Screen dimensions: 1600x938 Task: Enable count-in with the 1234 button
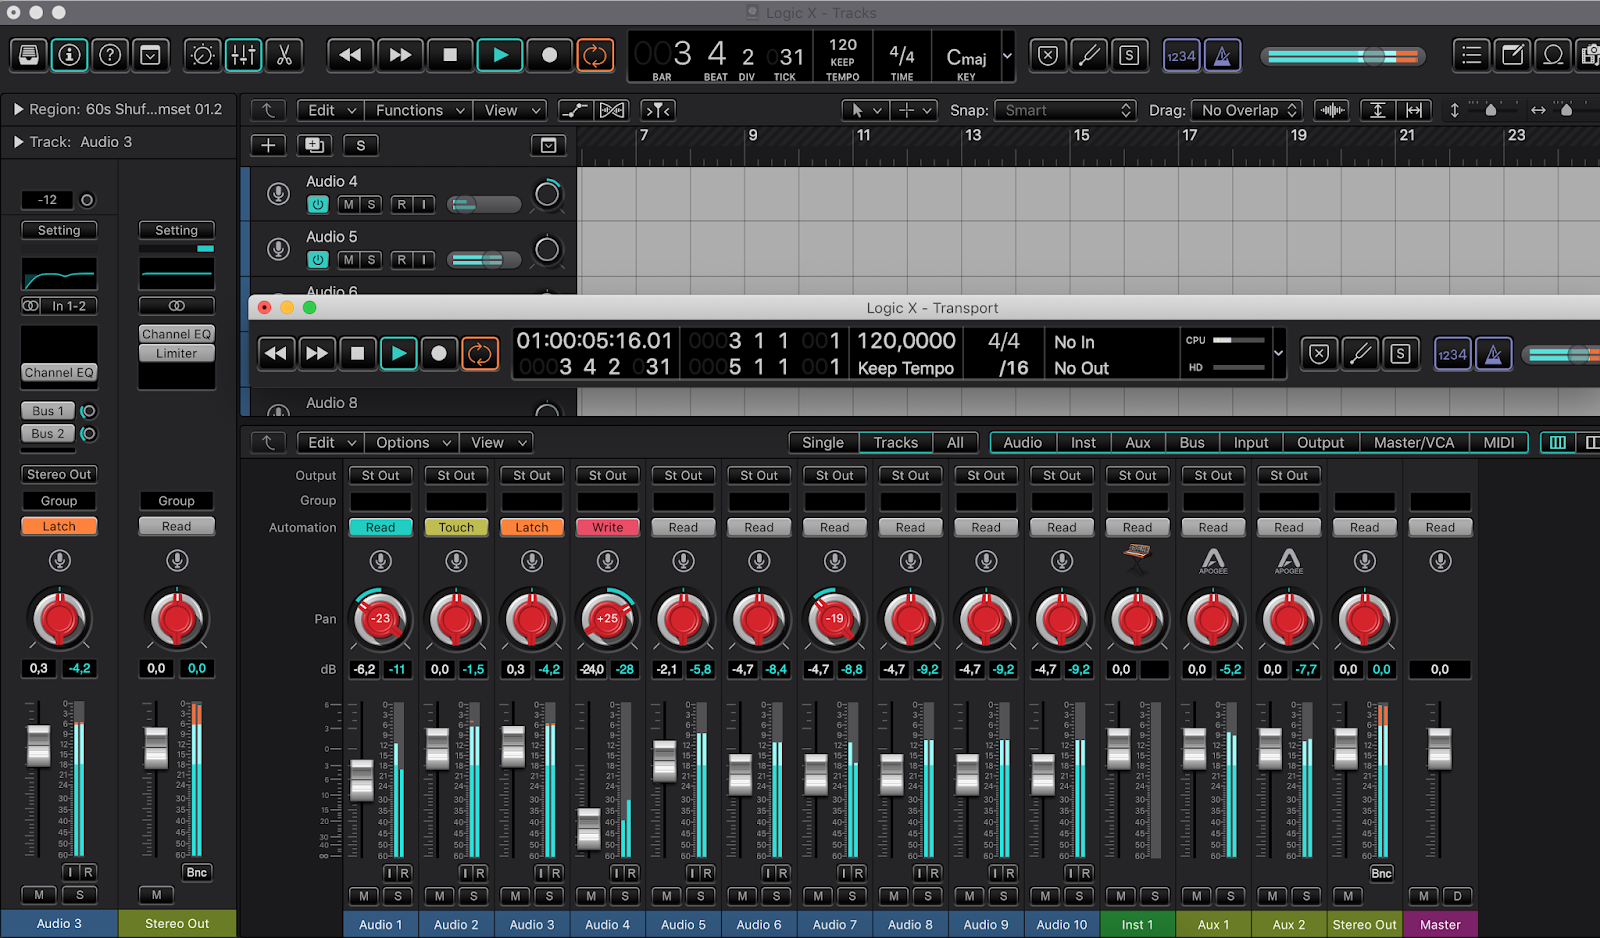[1181, 56]
